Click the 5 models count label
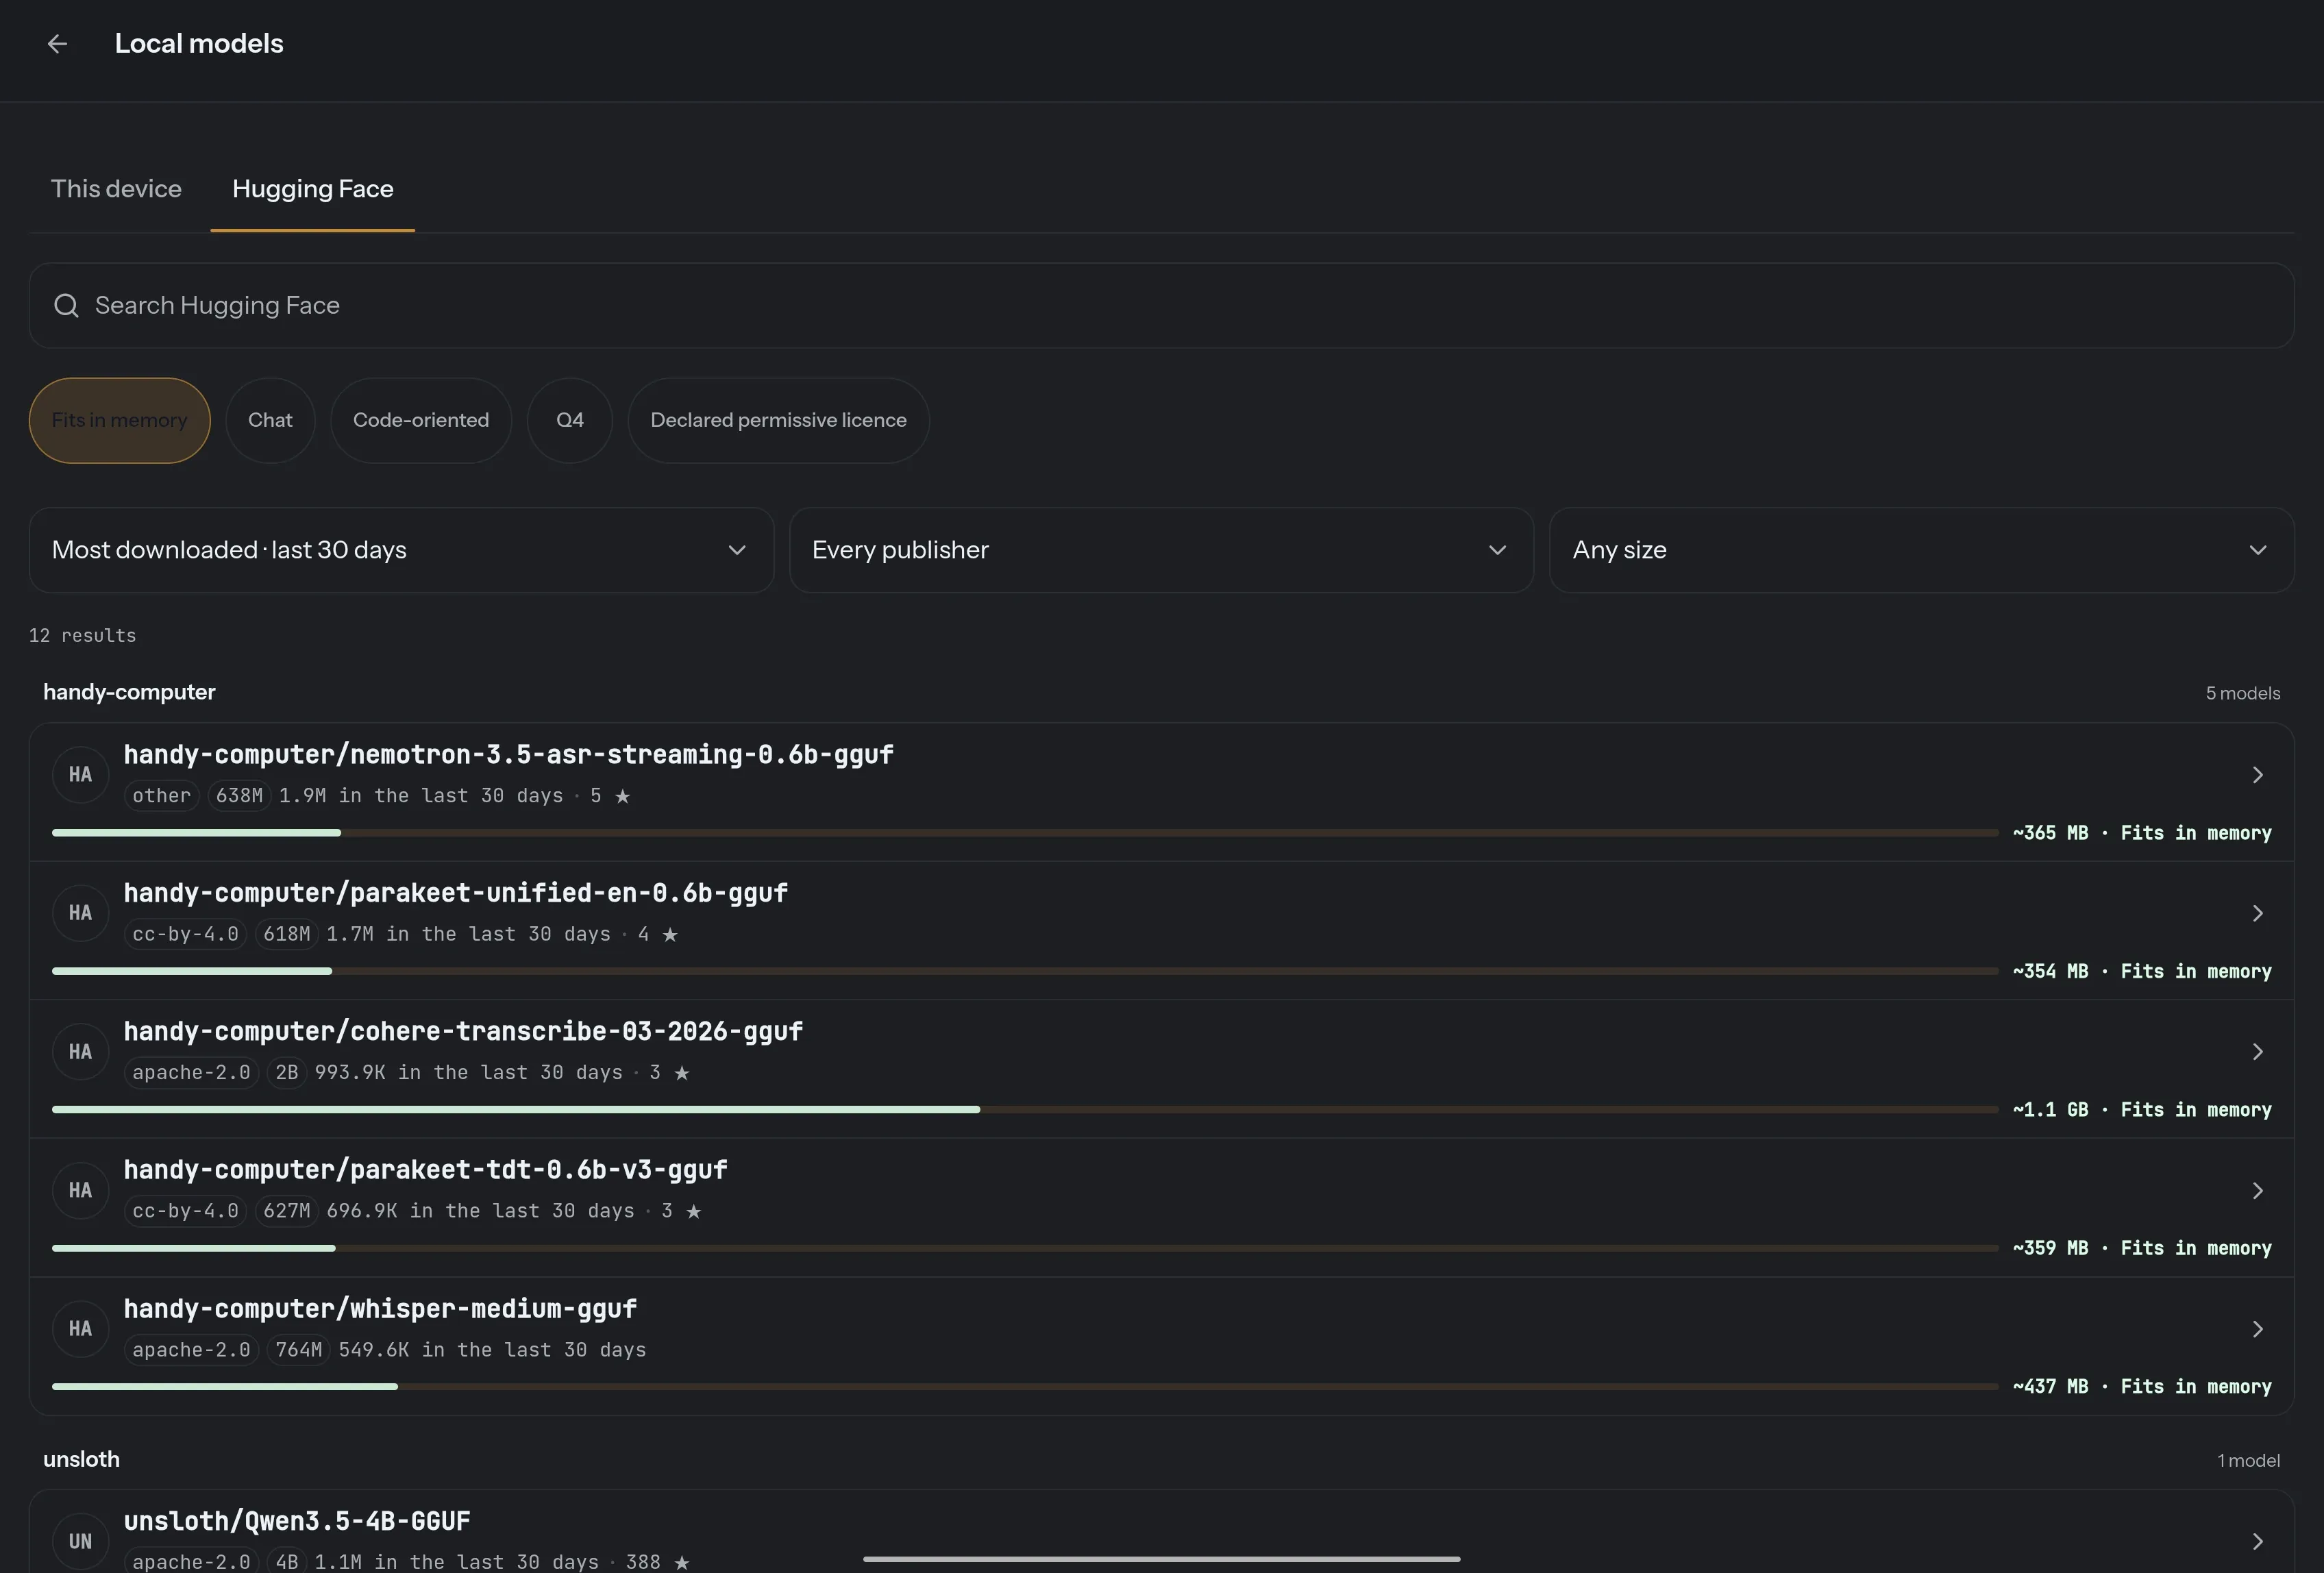Viewport: 2324px width, 1573px height. tap(2243, 693)
